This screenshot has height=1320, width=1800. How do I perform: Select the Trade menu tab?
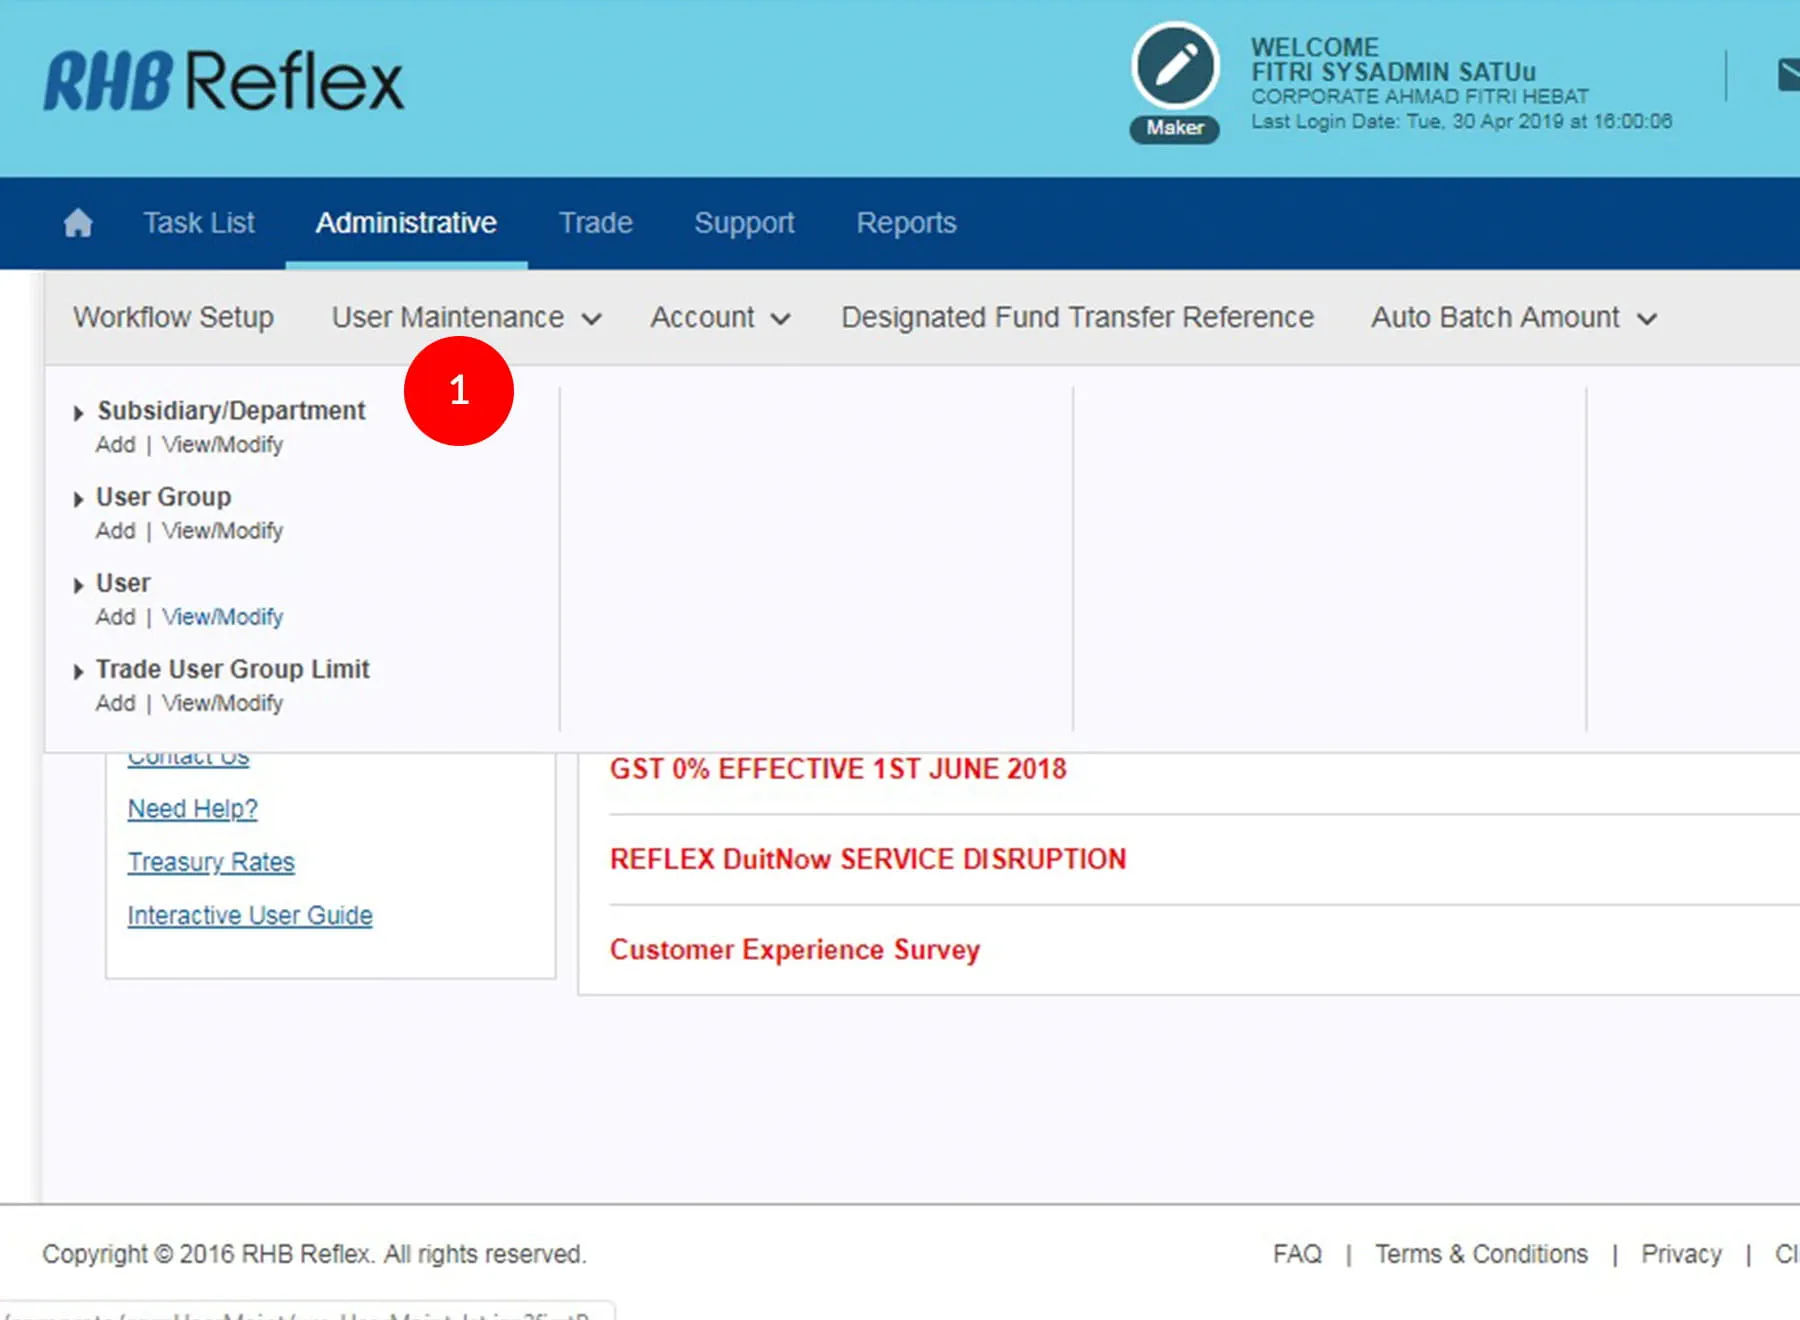click(x=595, y=222)
